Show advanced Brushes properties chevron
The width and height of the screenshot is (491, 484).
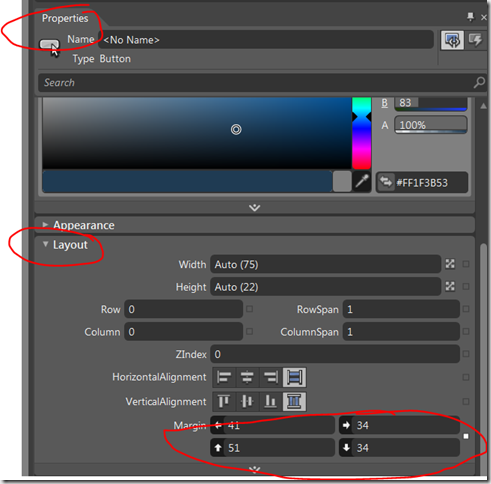click(x=255, y=207)
